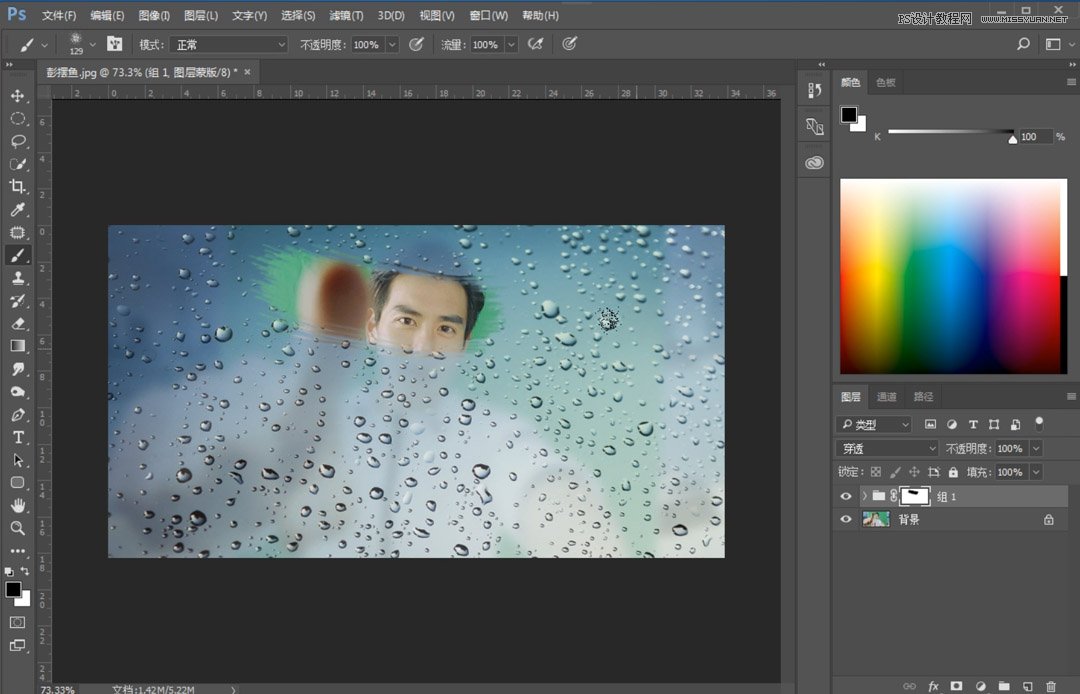Activate the Clone Stamp tool
Viewport: 1080px width, 694px height.
[x=16, y=278]
